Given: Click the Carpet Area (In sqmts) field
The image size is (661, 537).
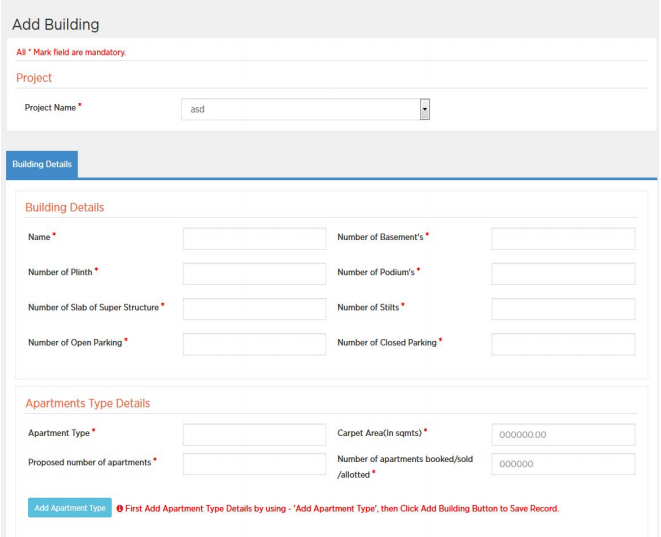Looking at the screenshot, I should 563,434.
